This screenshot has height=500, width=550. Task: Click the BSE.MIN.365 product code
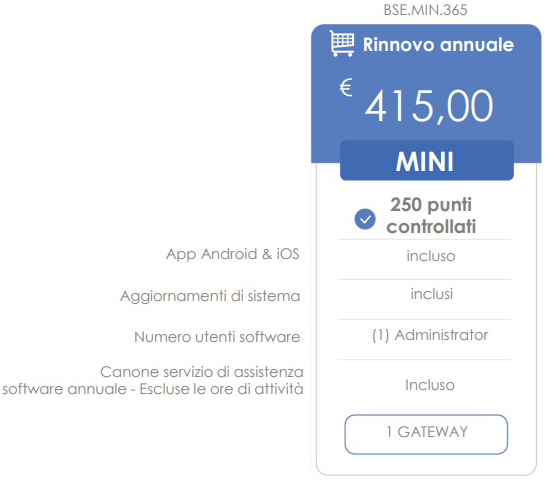(425, 10)
